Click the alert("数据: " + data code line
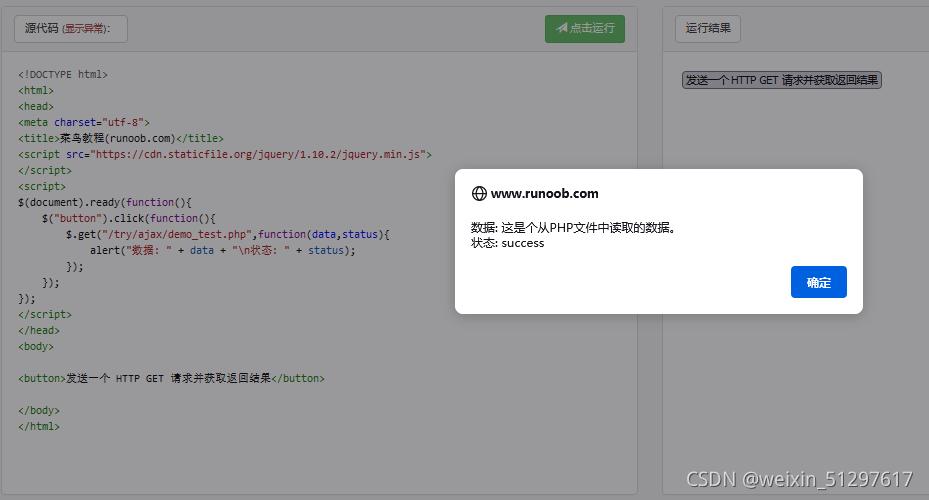The height and width of the screenshot is (500, 929). (x=223, y=250)
